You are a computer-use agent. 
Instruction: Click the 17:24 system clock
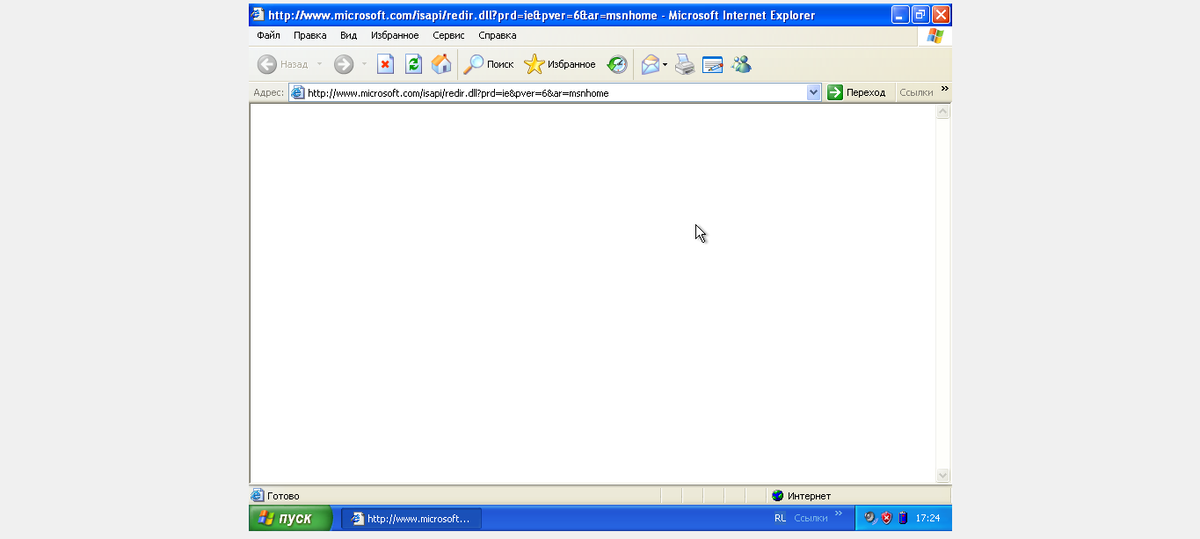pyautogui.click(x=928, y=518)
